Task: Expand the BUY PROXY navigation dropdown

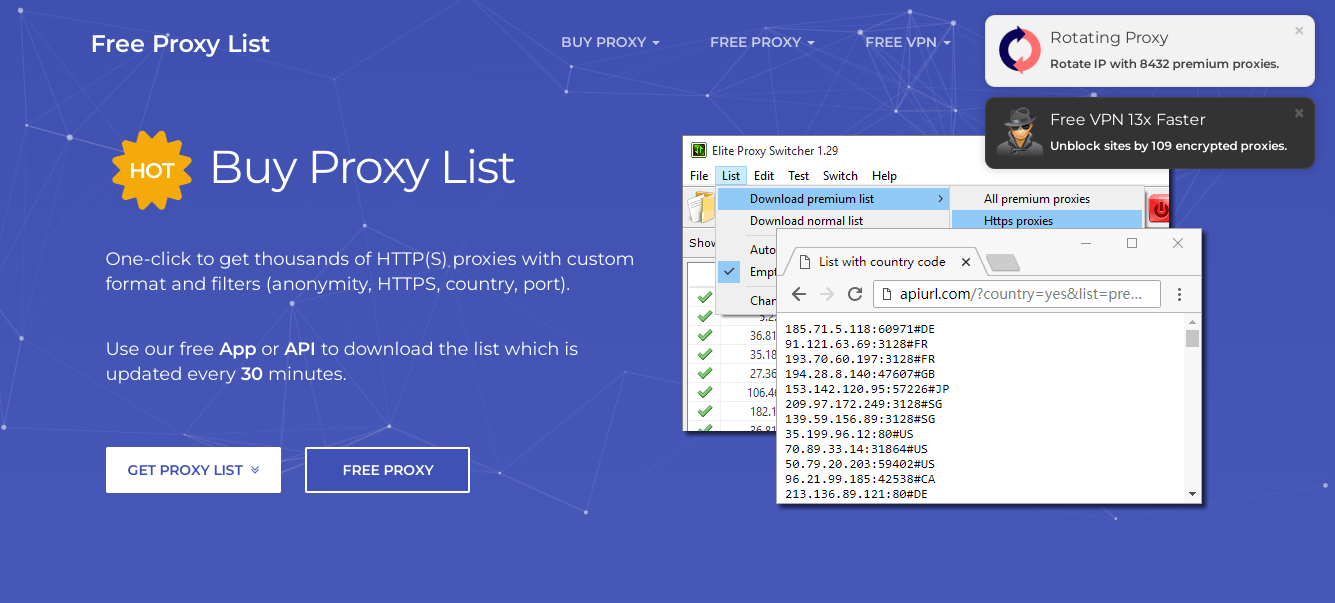Action: tap(610, 42)
